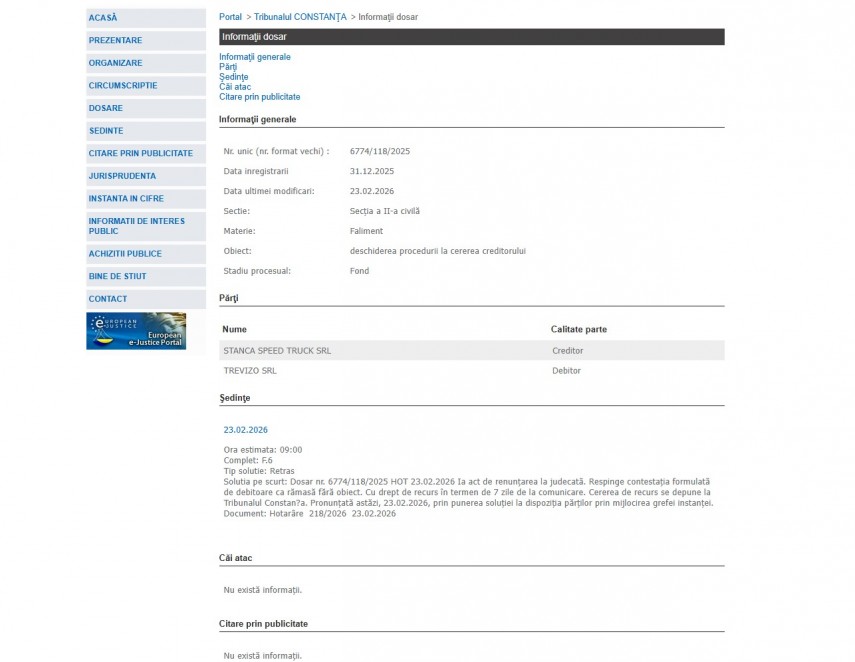855x662 pixels.
Task: Jump to Informații generale anchor link
Action: [x=255, y=57]
